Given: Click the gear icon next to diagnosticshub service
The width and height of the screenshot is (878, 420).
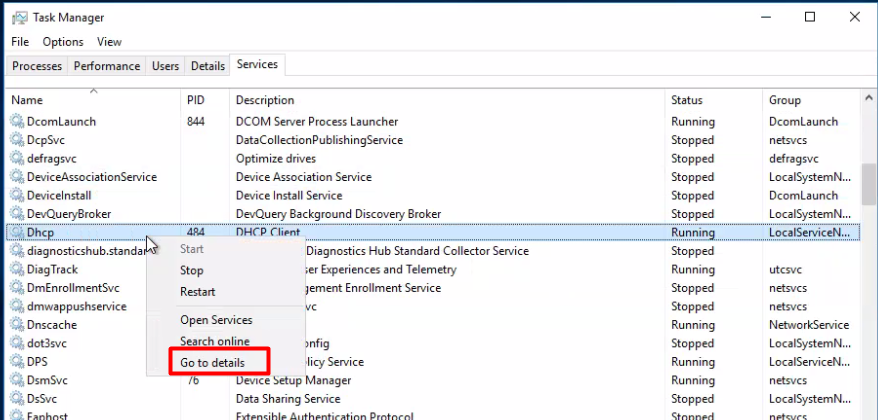Looking at the screenshot, I should point(18,251).
